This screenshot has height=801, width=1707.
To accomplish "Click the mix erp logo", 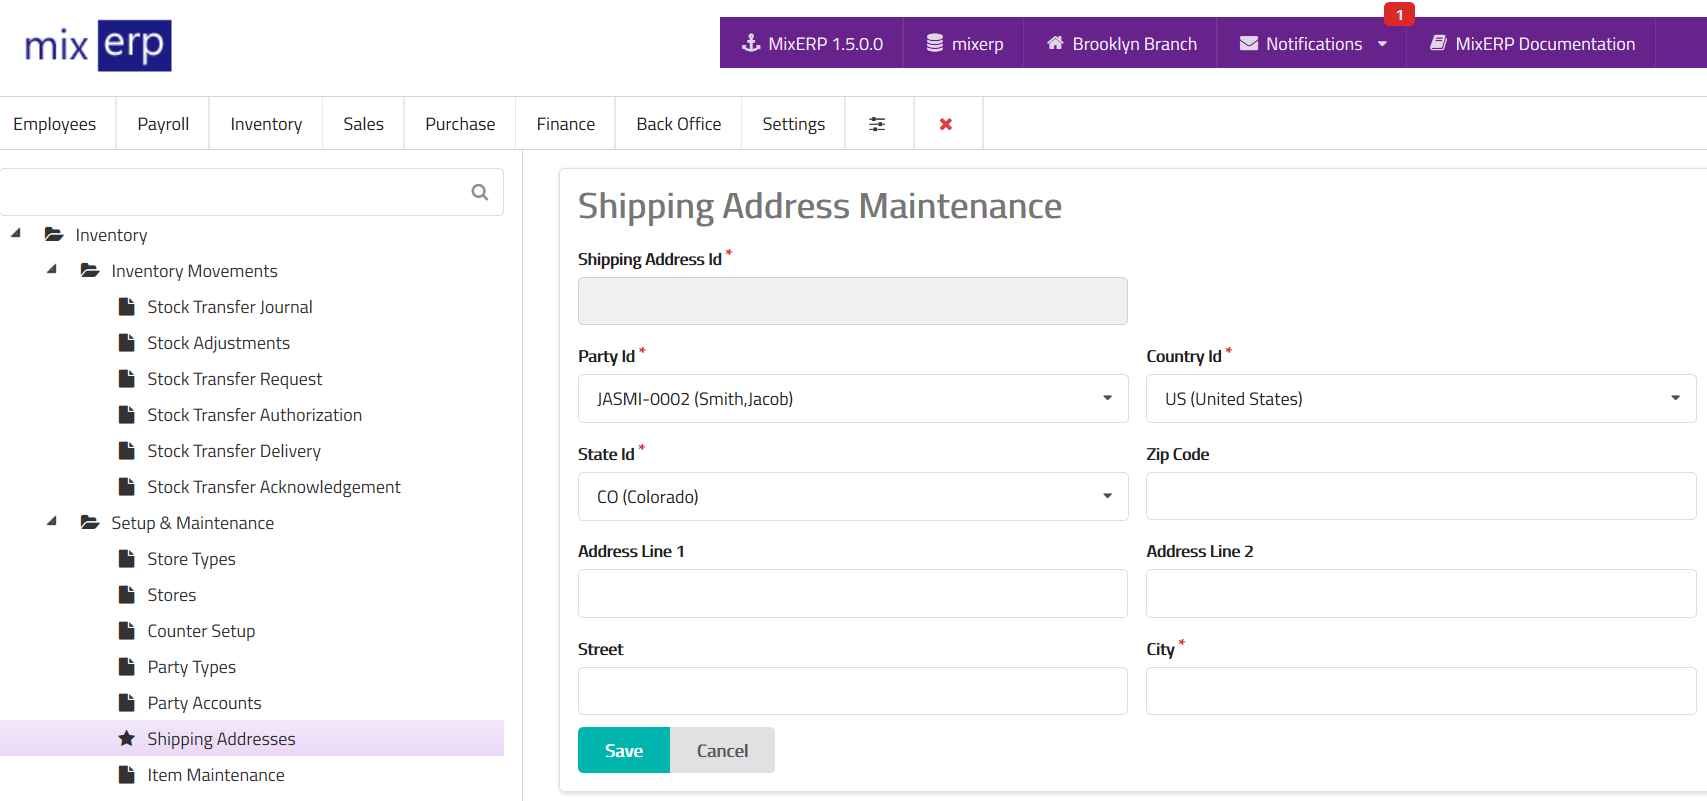I will 98,45.
